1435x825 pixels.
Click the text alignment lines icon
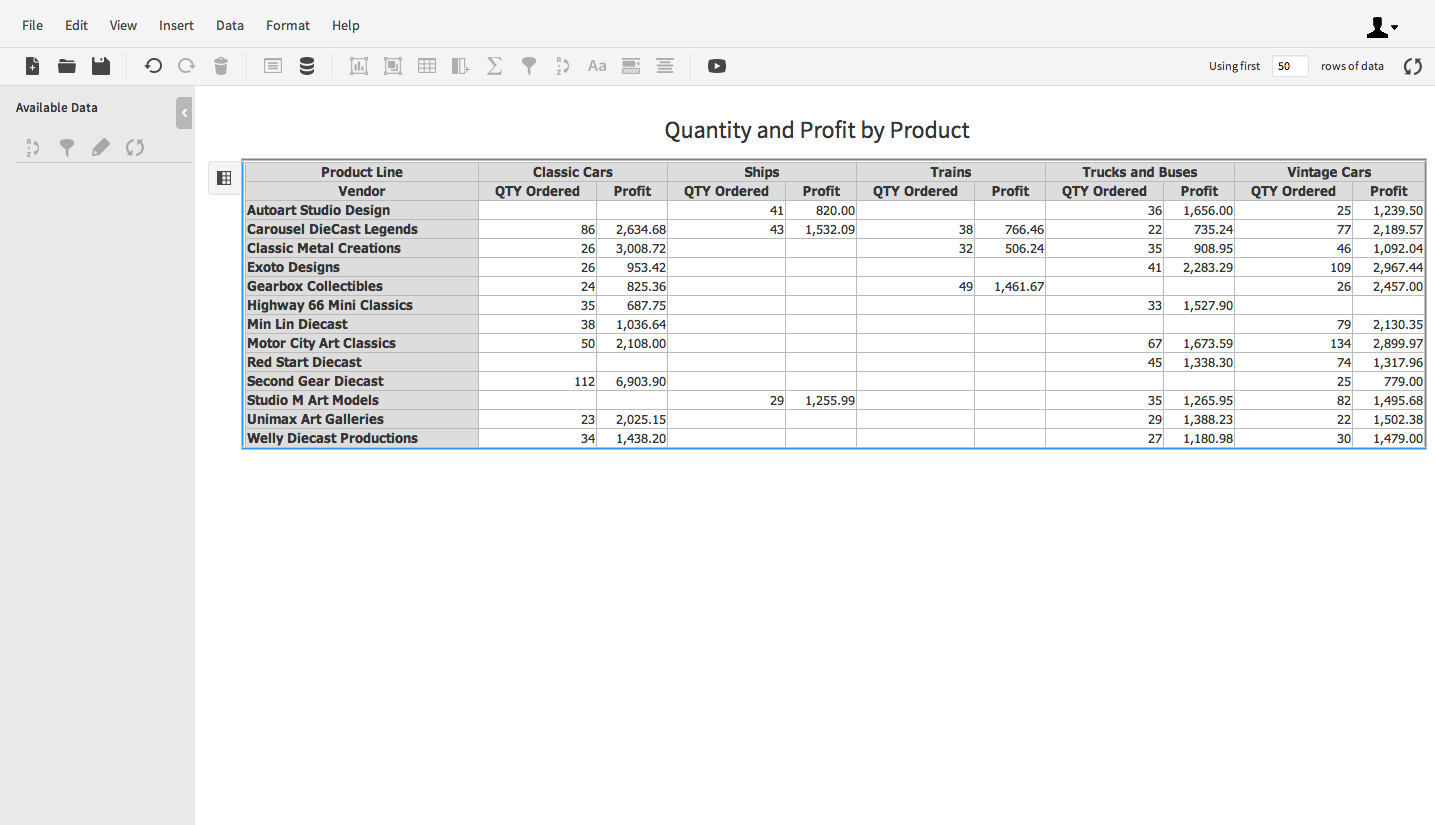click(x=665, y=66)
